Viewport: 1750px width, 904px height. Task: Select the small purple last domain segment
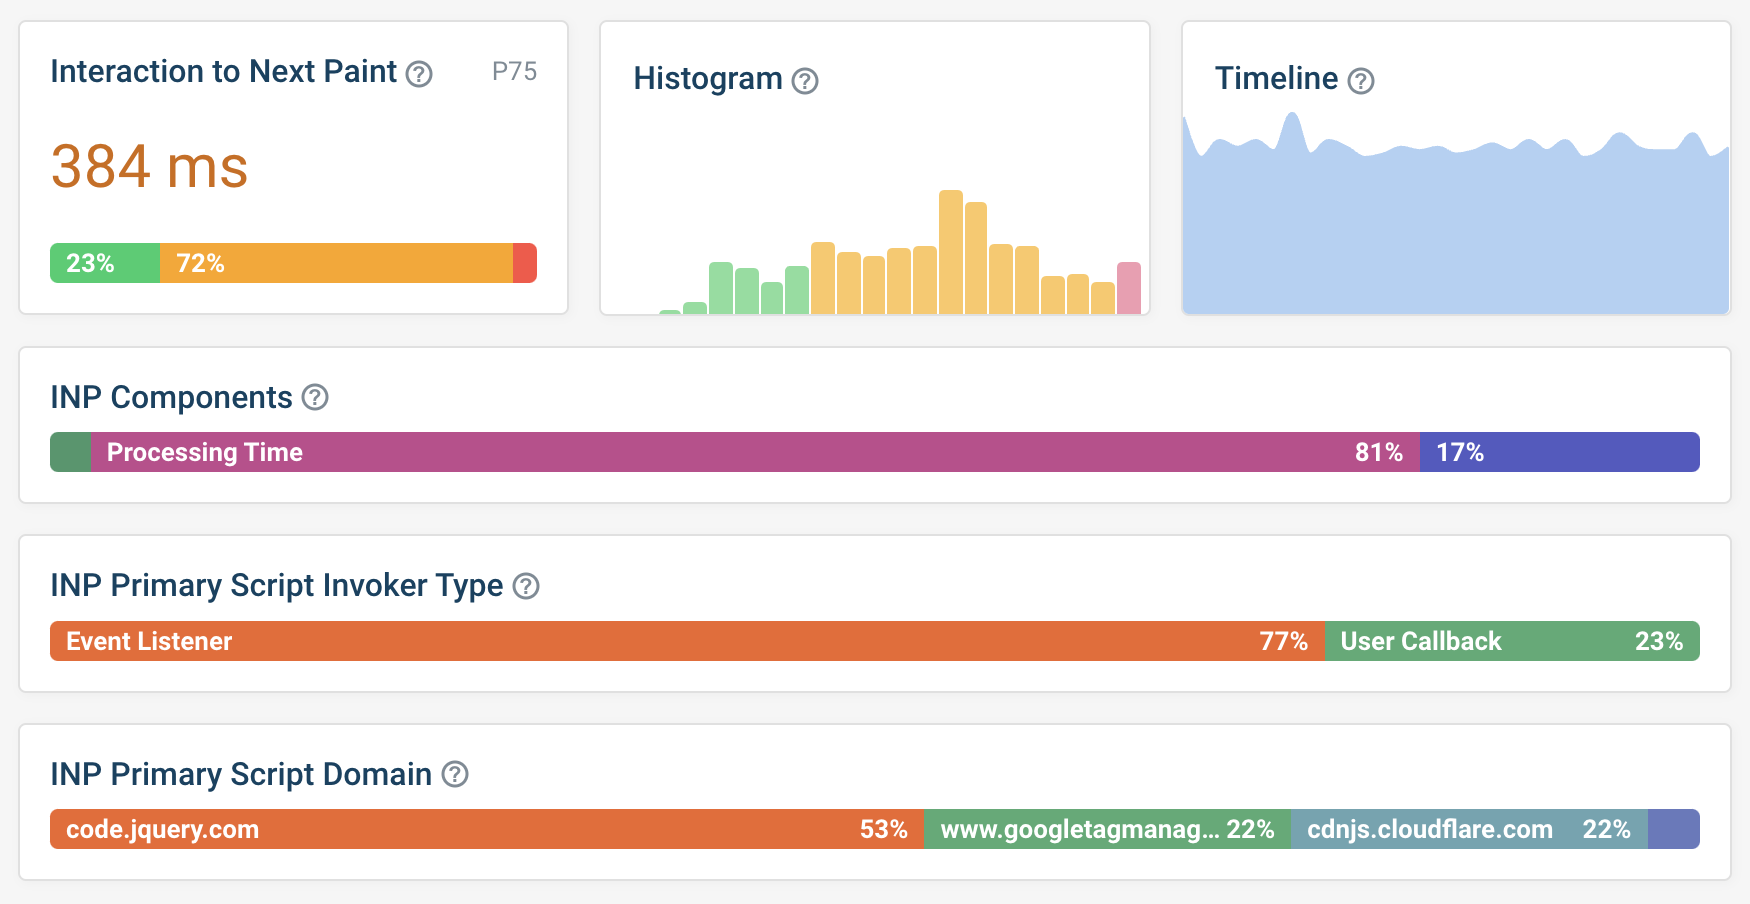pos(1674,829)
